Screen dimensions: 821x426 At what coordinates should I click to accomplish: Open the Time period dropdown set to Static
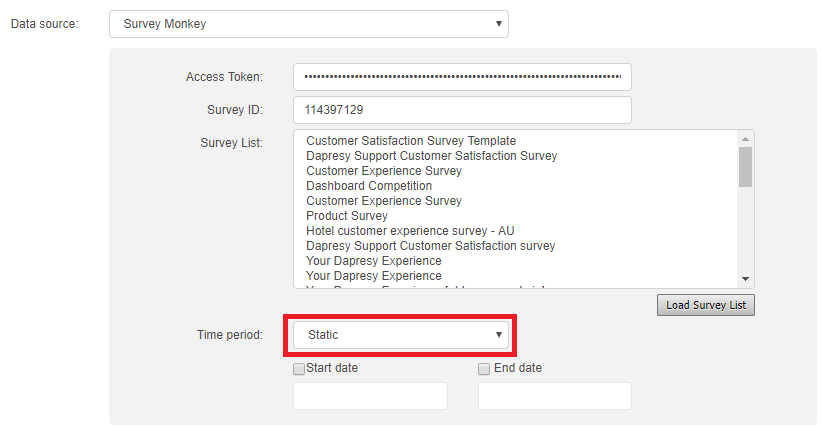coord(401,335)
